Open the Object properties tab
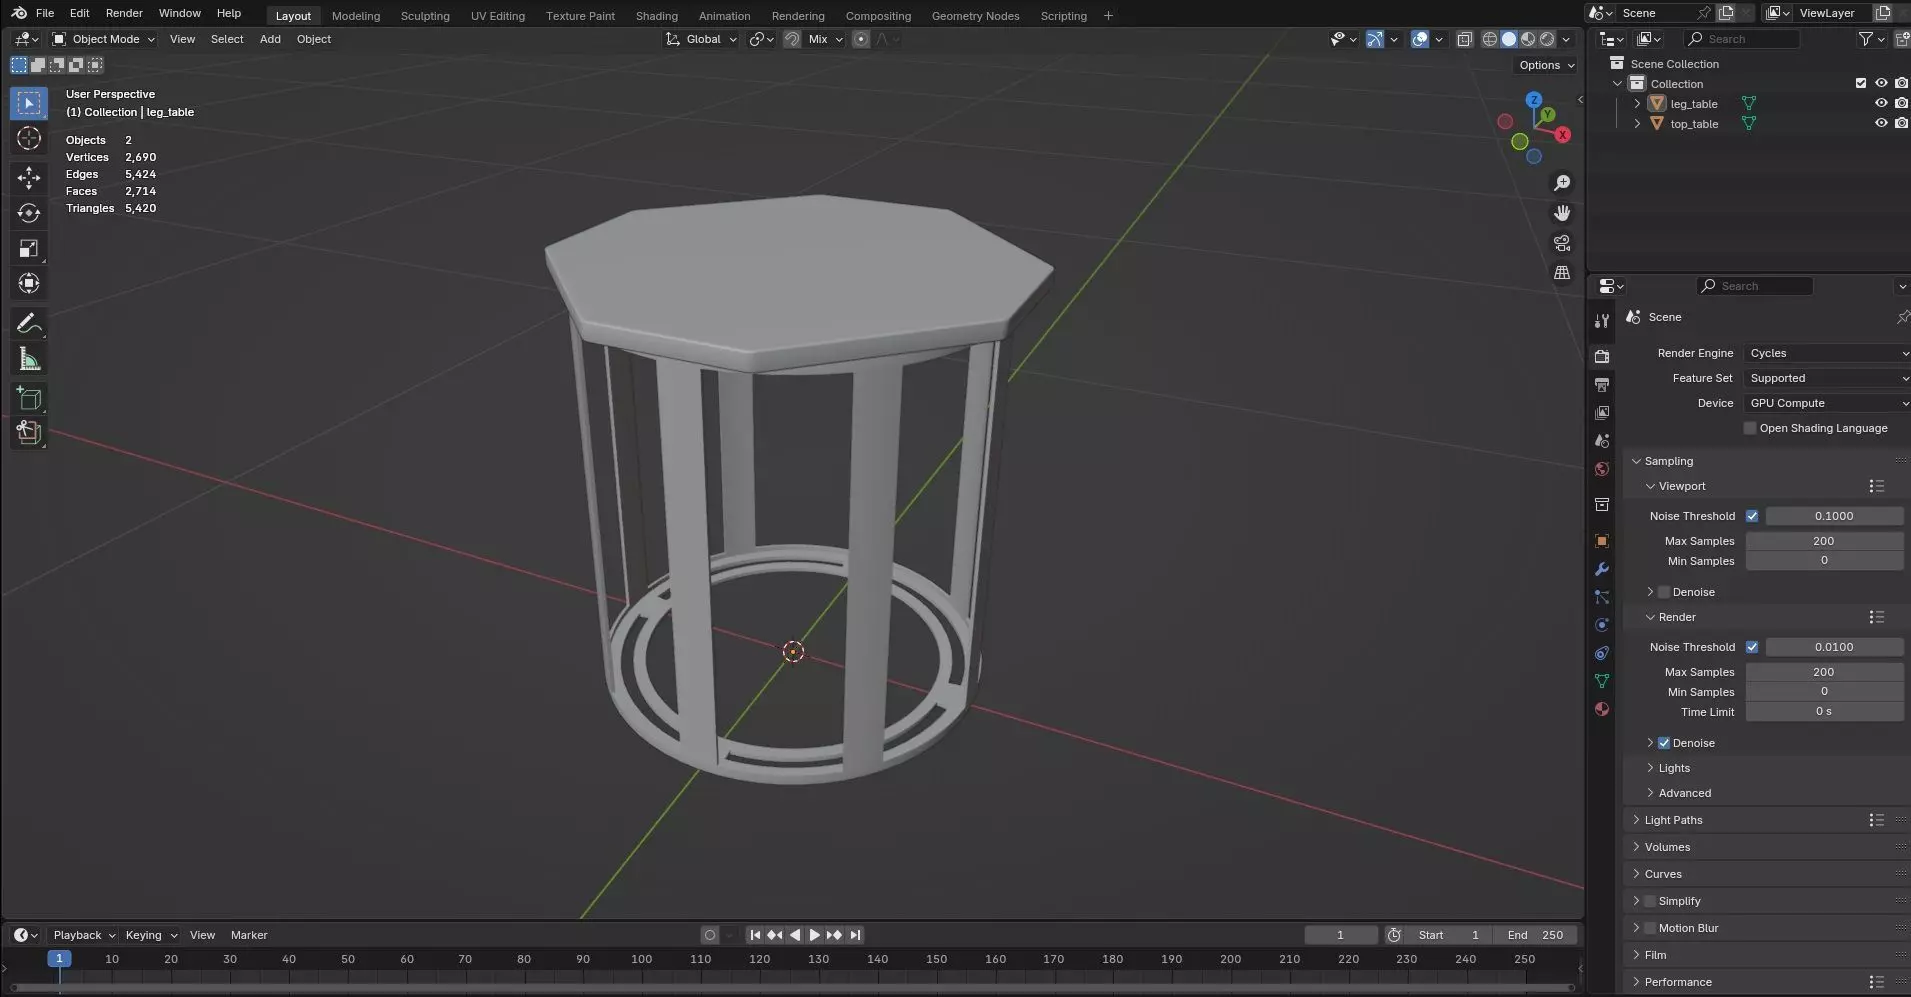Viewport: 1911px width, 997px height. (x=1602, y=541)
